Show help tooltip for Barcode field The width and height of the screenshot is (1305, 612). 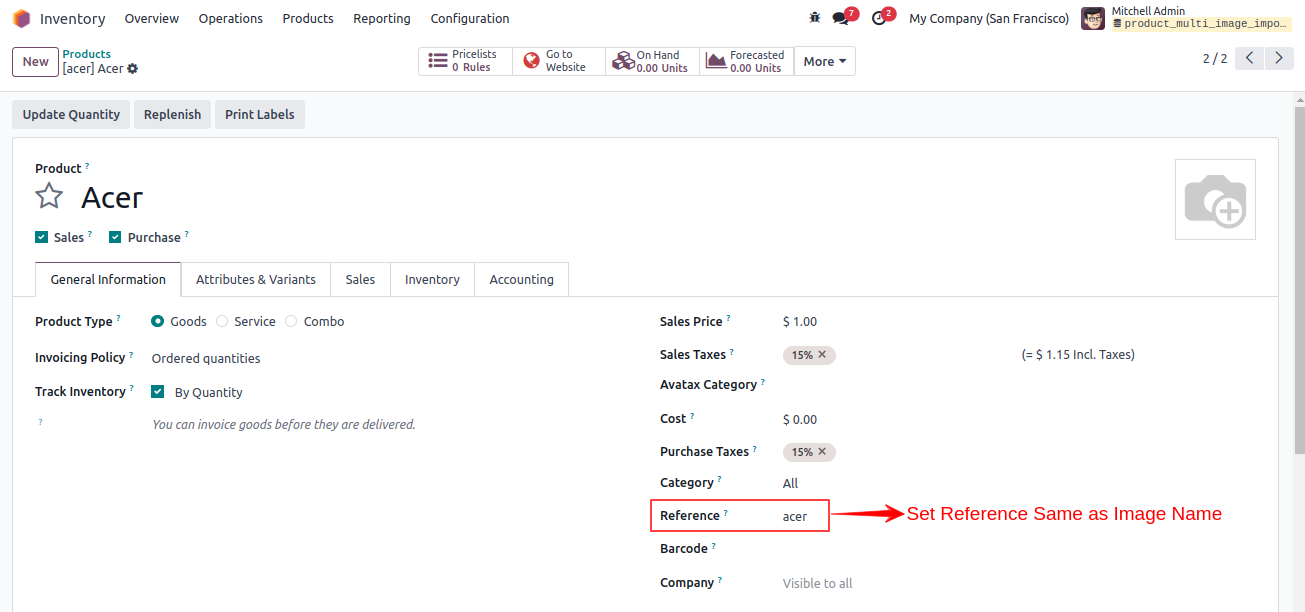coord(714,546)
